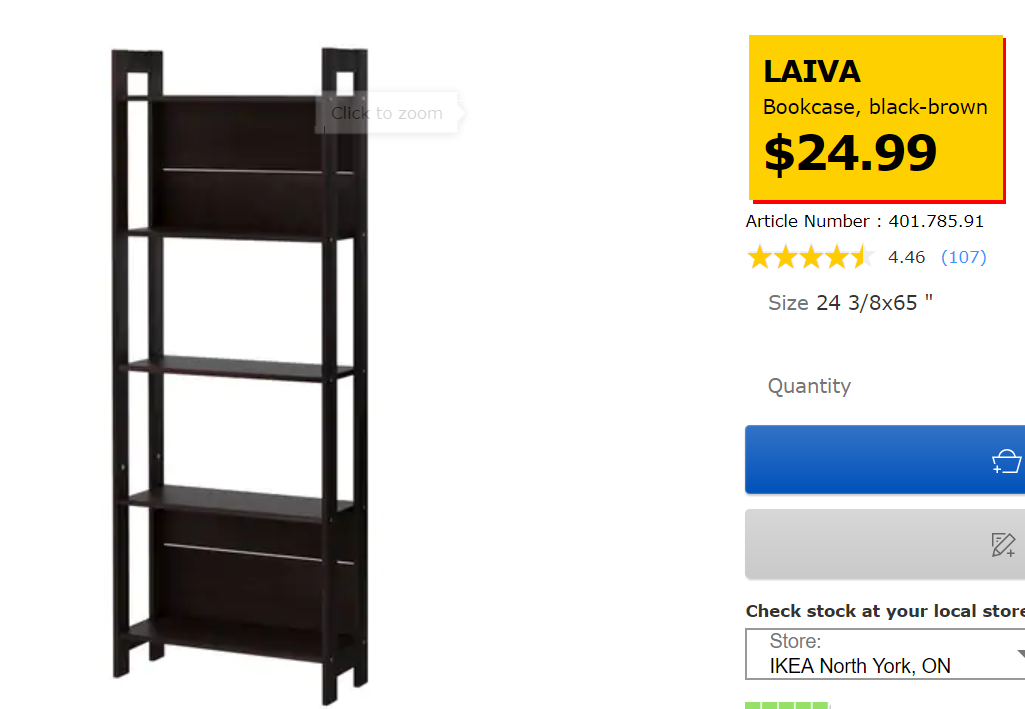1025x709 pixels.
Task: Click the shopping basket add-to-cart icon
Action: [1007, 461]
